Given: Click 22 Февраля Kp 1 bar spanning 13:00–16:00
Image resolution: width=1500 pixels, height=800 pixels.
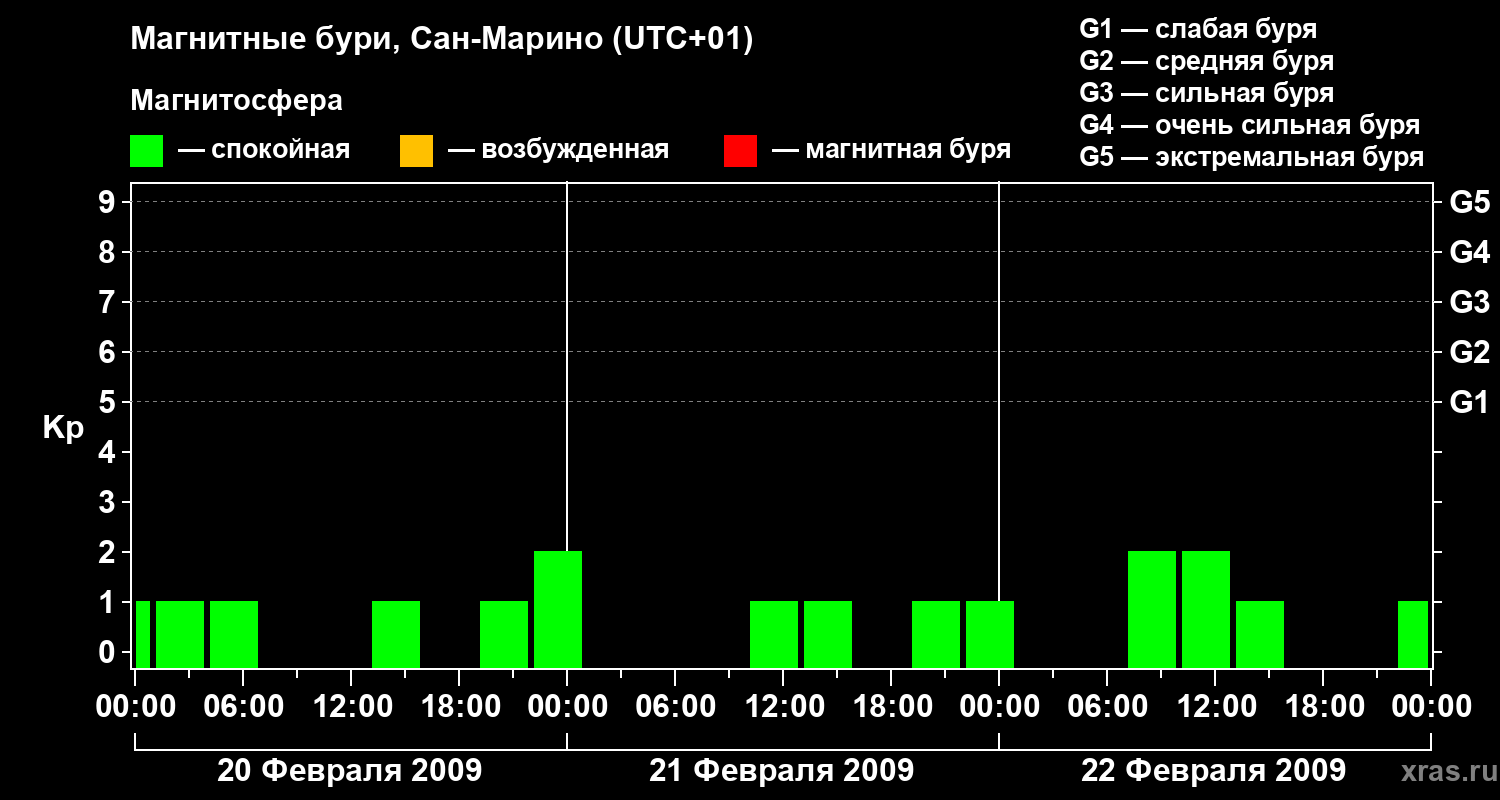Looking at the screenshot, I should tap(1260, 634).
